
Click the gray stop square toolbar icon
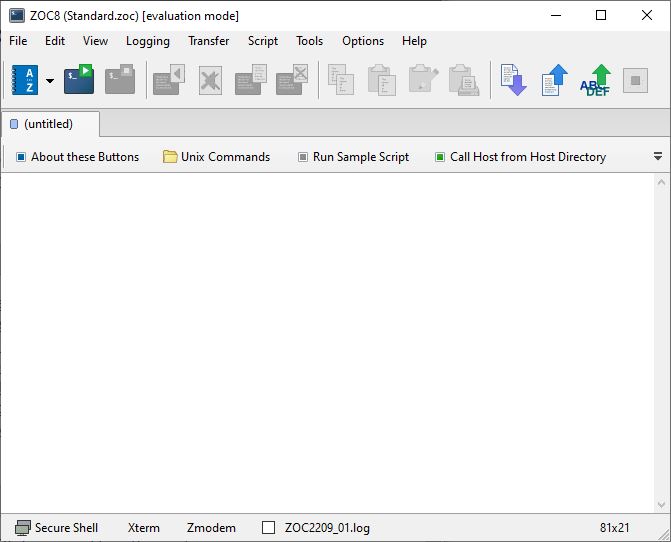(635, 80)
